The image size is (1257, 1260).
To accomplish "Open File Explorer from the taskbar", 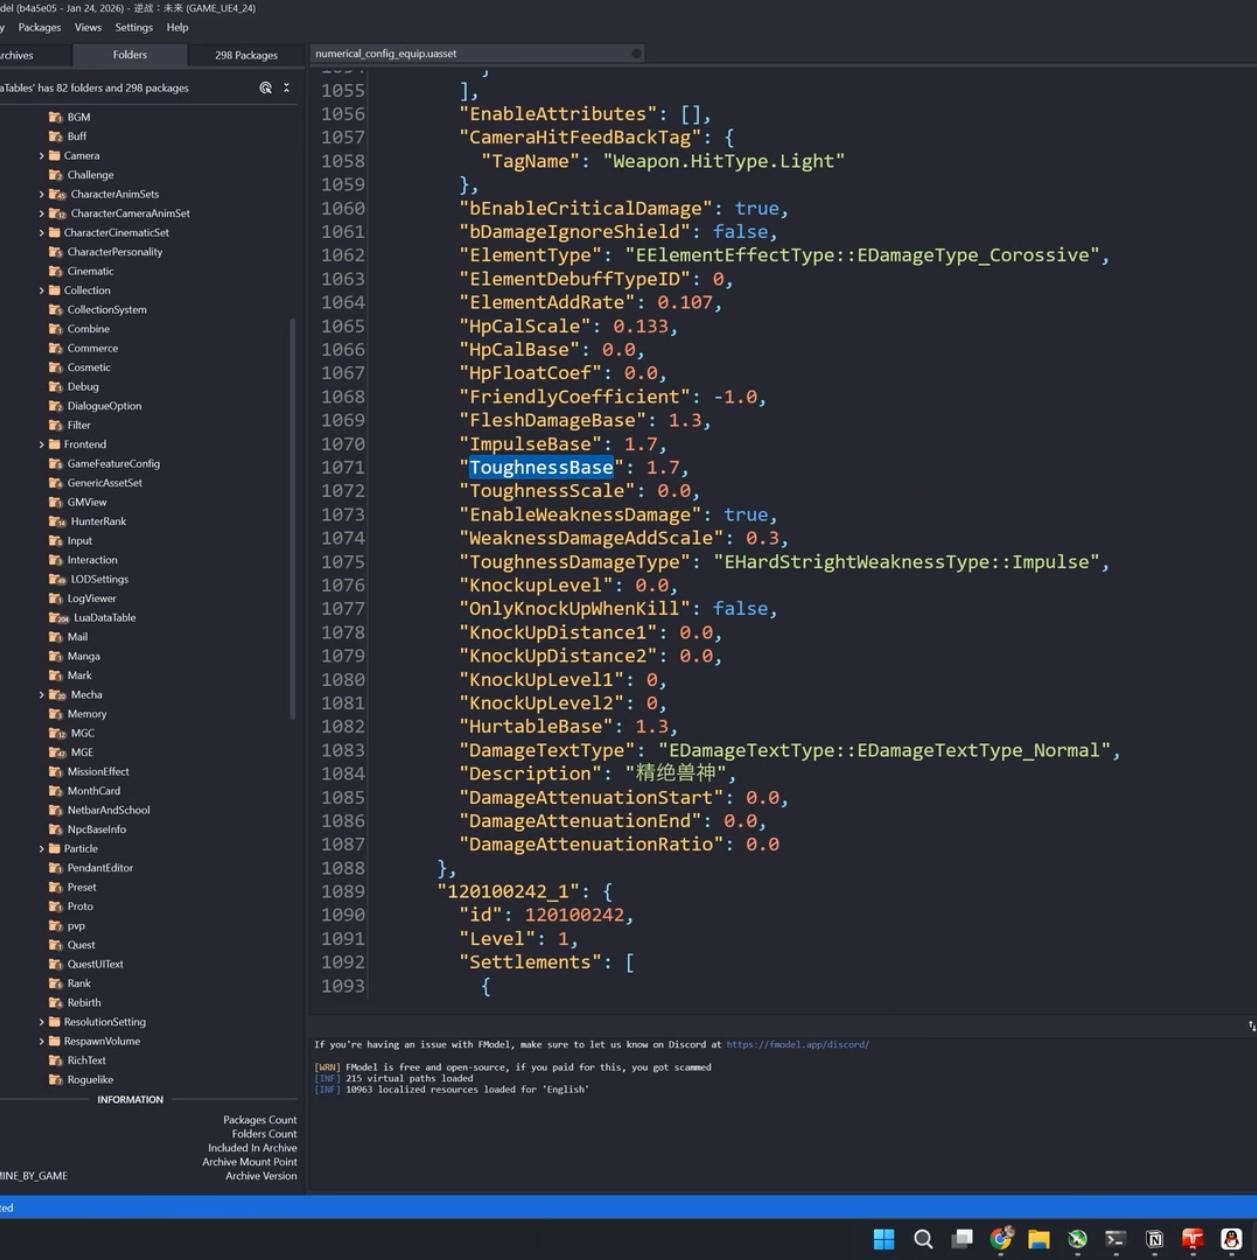I will pos(1038,1239).
